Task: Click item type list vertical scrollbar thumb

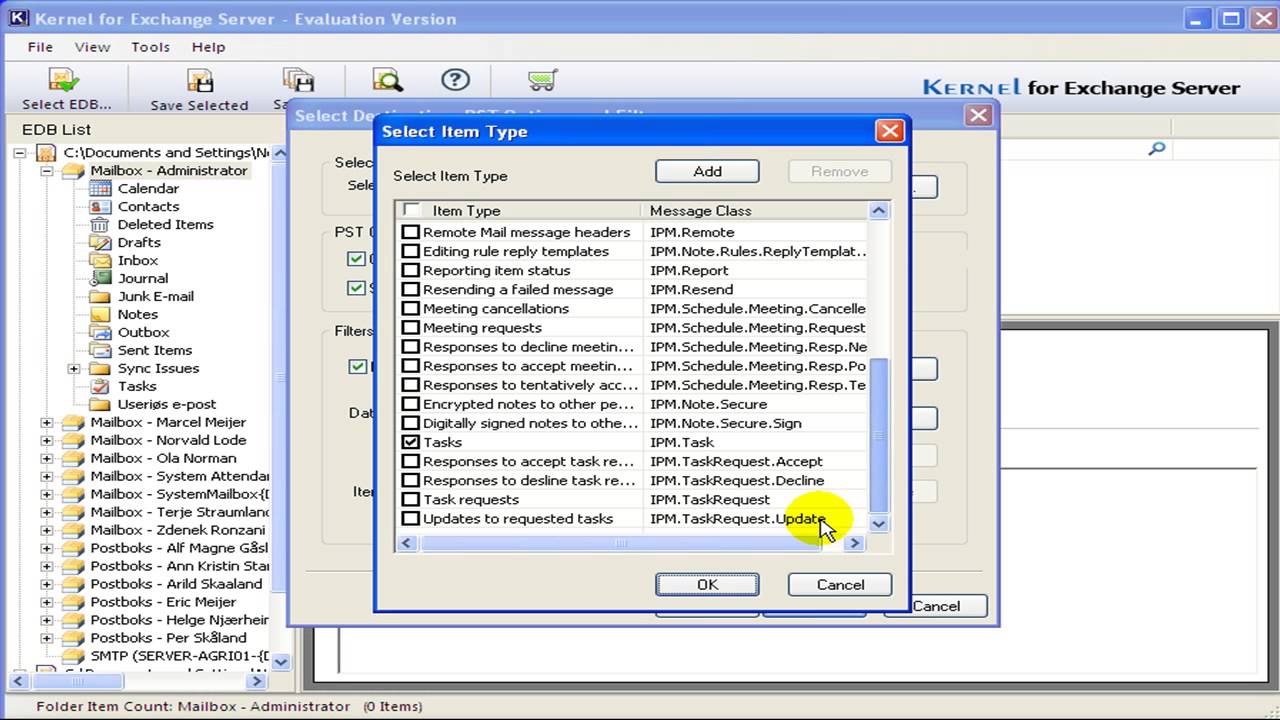Action: coord(879,435)
